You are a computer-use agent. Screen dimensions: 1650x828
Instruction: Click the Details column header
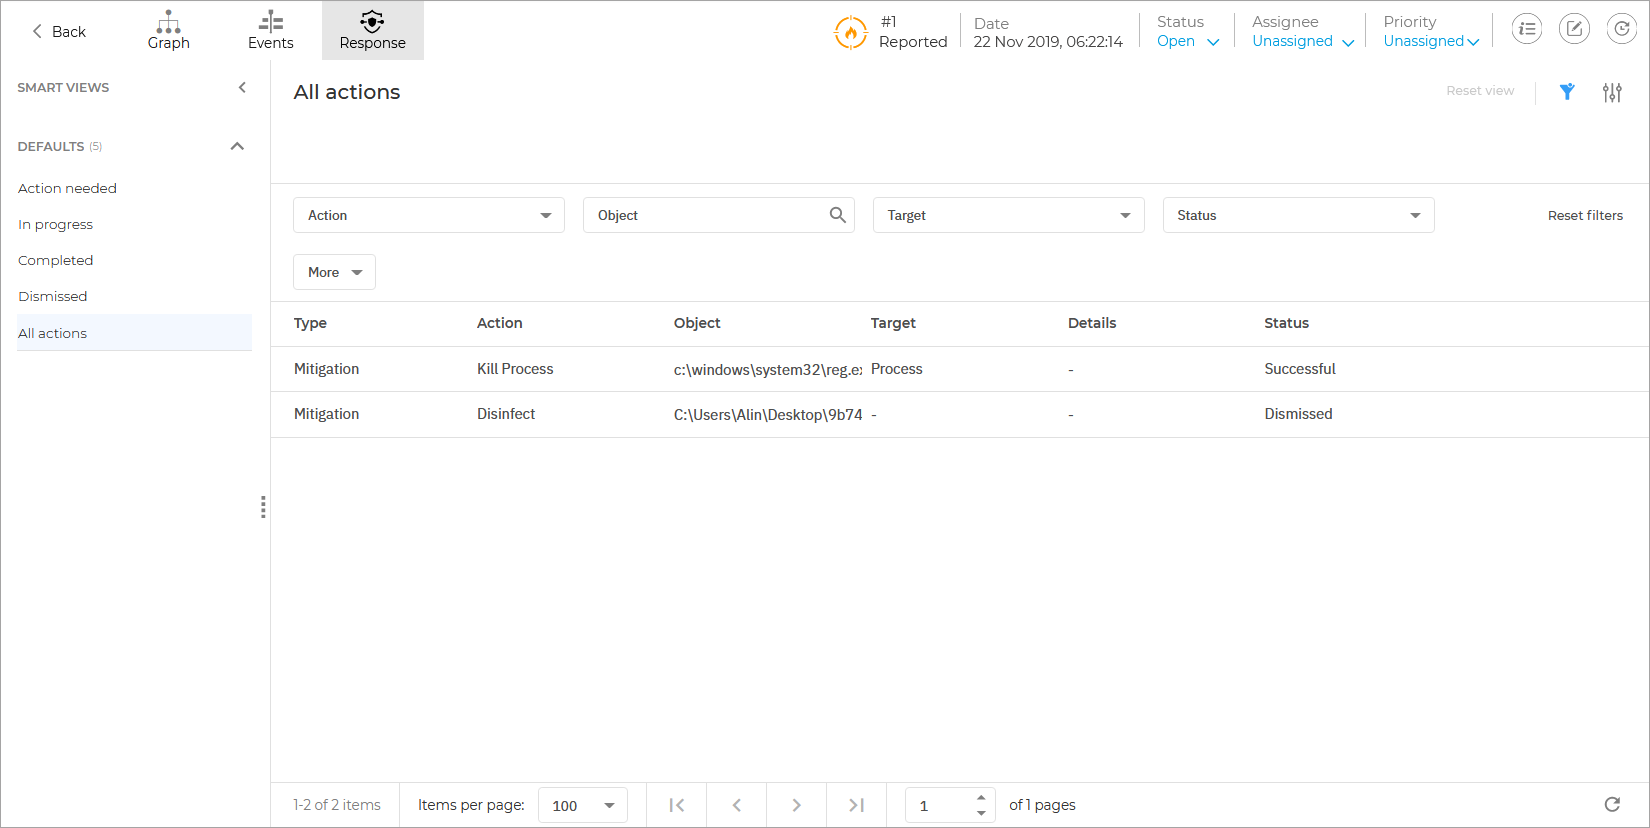click(x=1092, y=323)
